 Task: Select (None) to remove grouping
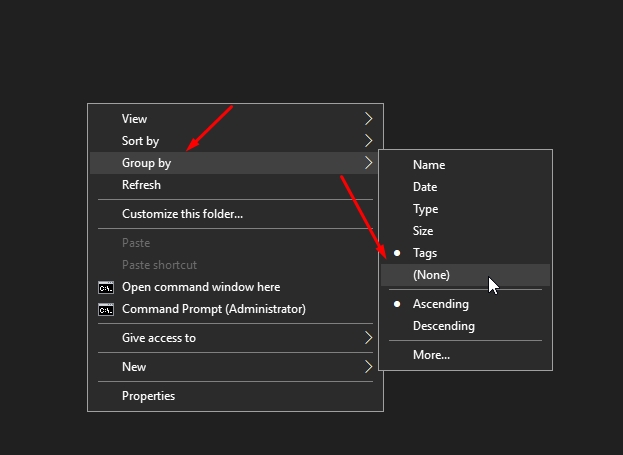tap(431, 275)
